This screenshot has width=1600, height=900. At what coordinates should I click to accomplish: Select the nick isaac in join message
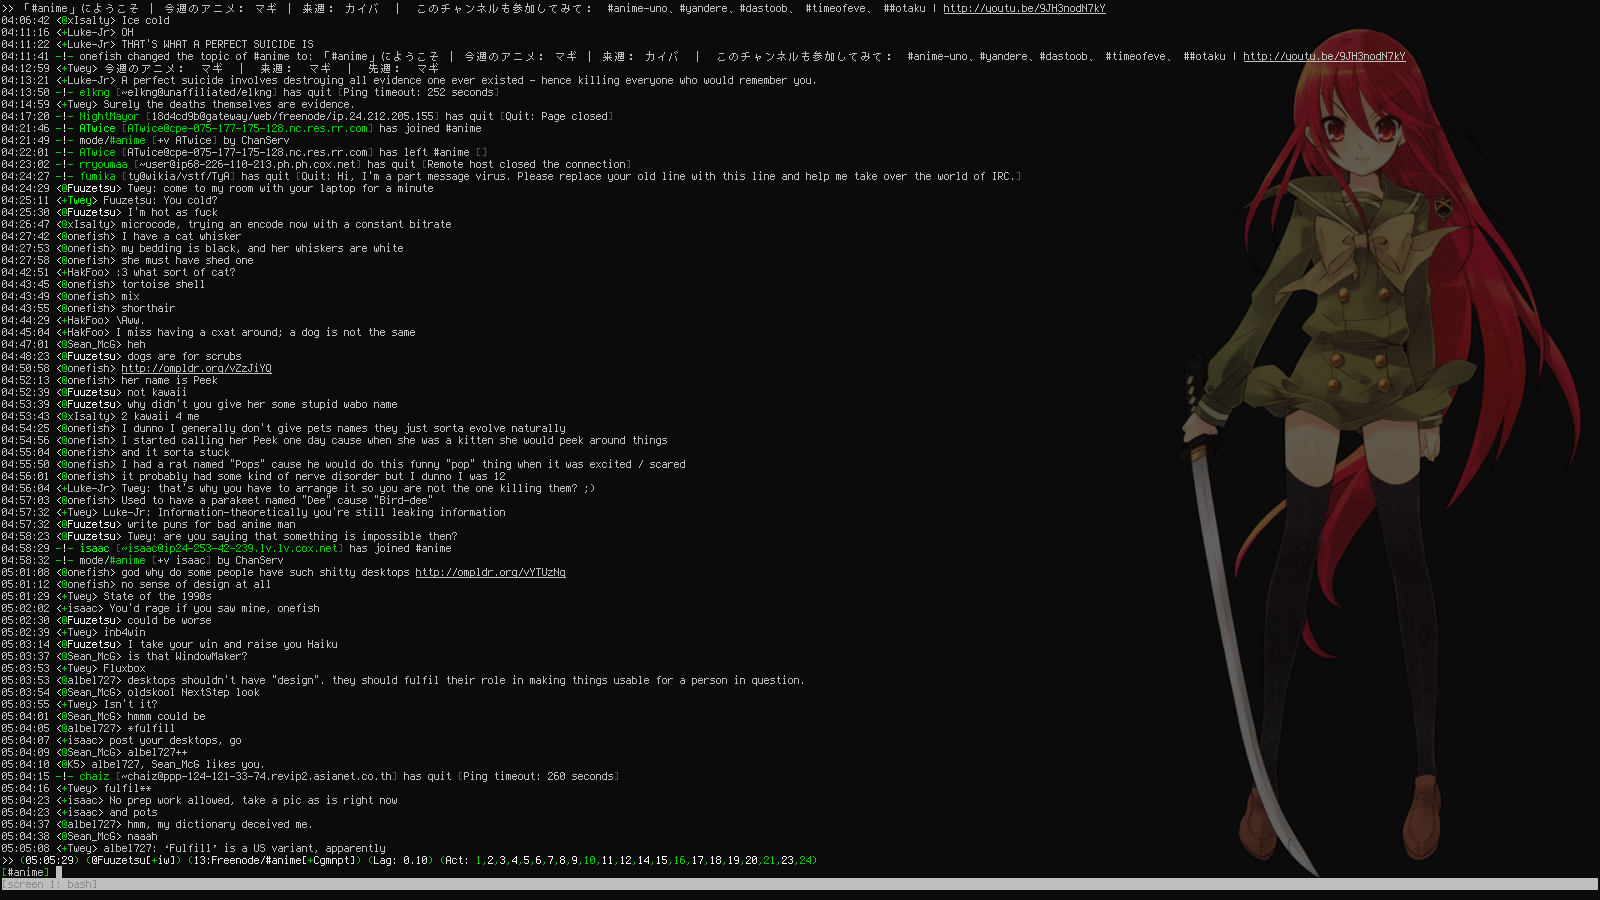[94, 548]
